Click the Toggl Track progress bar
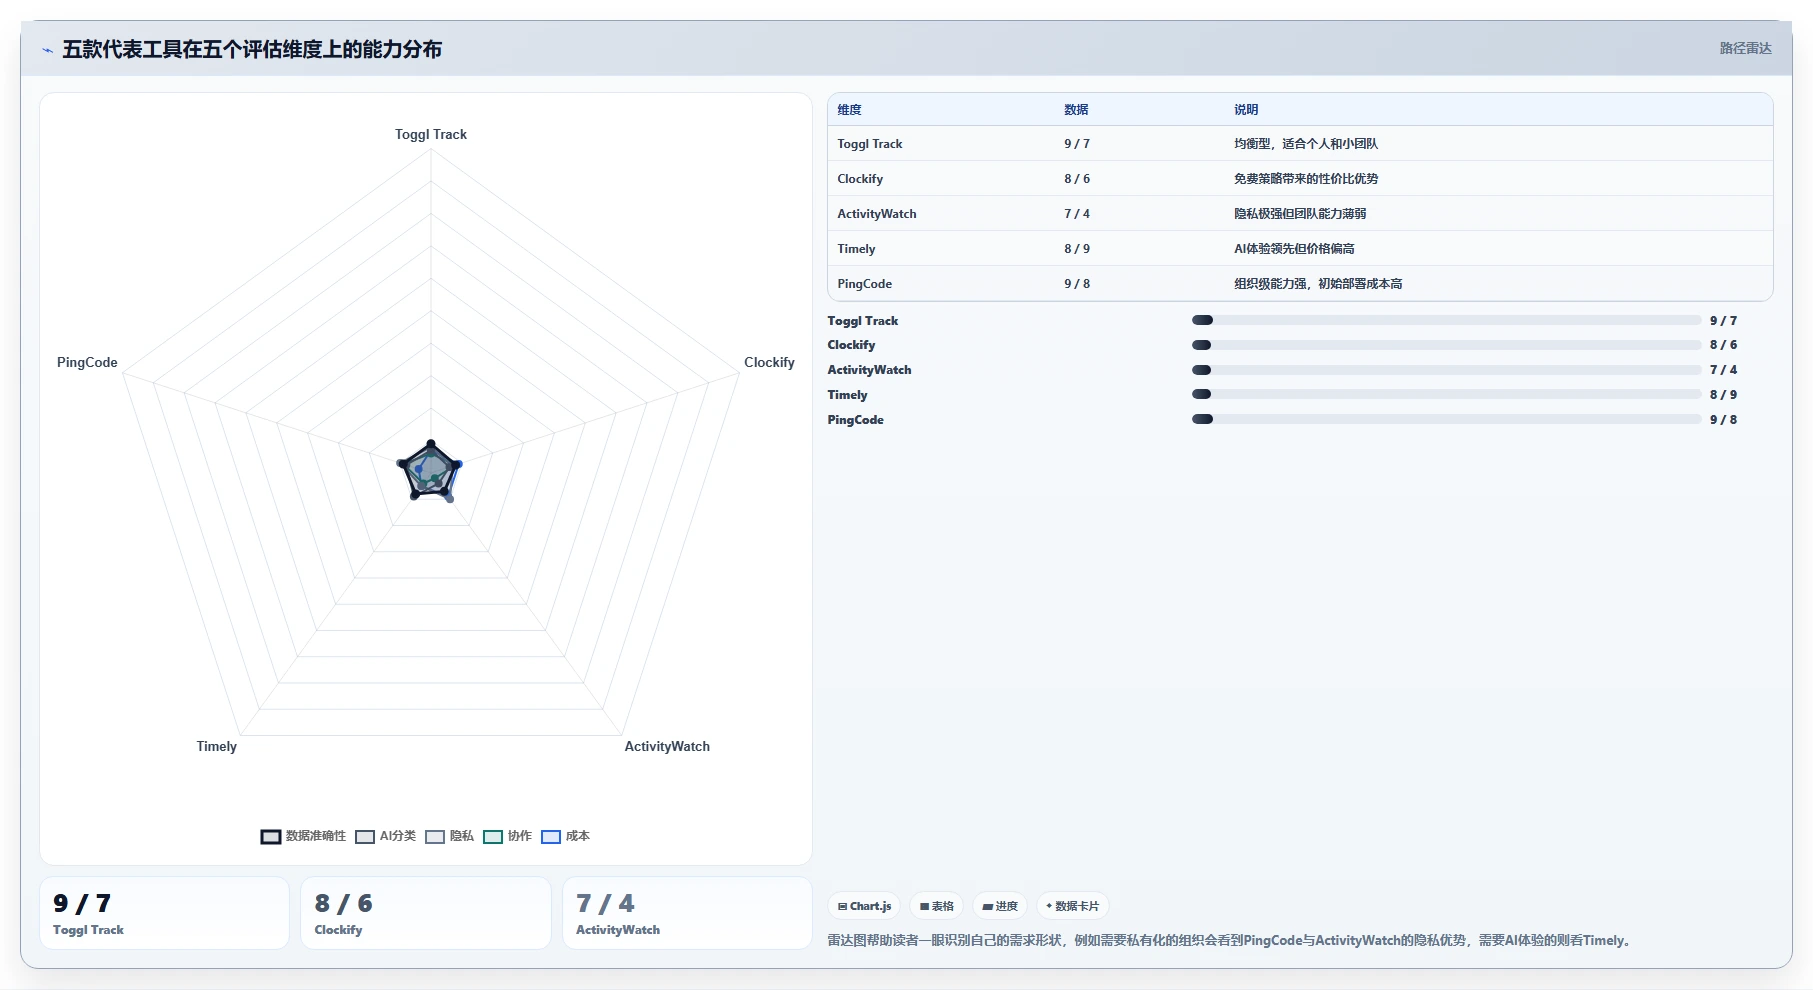Screen dimensions: 1813x990 1446,320
